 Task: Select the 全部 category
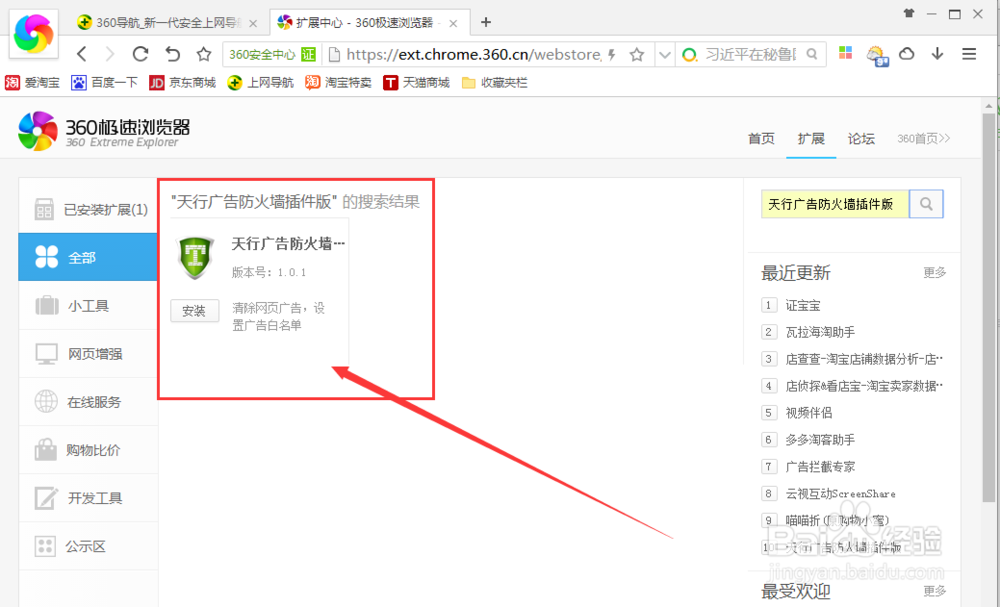point(88,257)
